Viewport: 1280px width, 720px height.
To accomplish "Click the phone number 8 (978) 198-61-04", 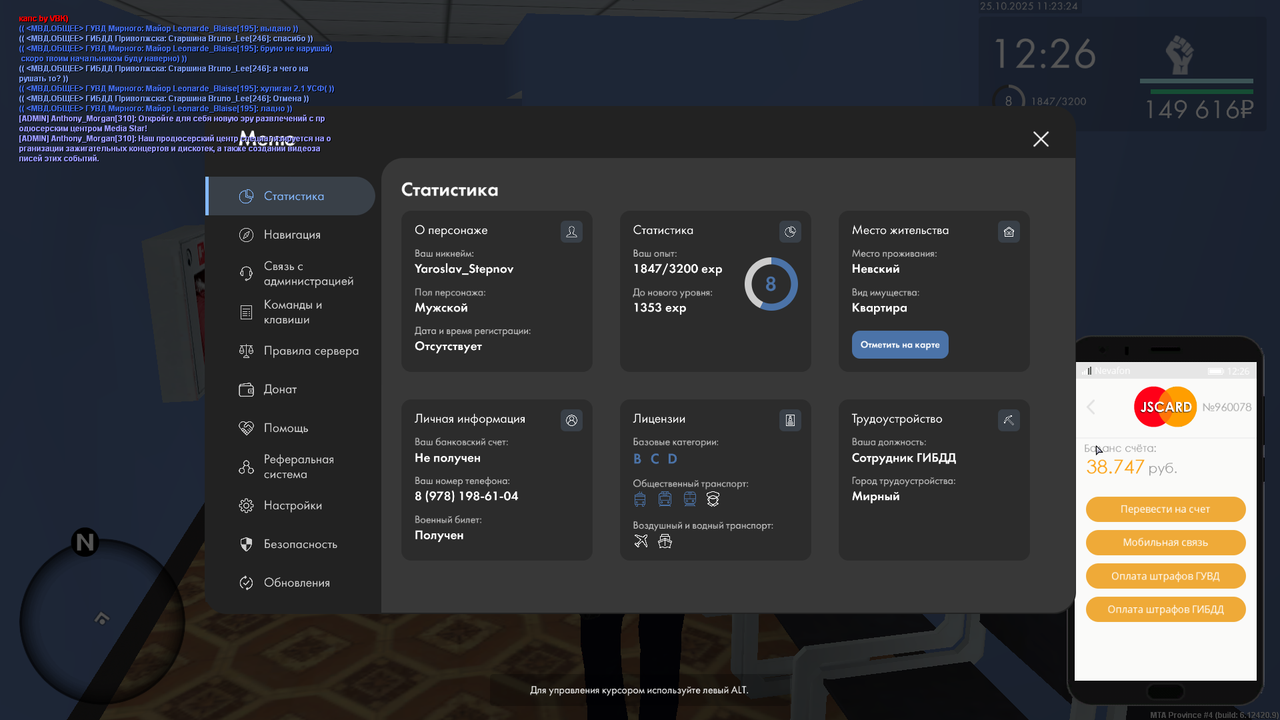I will tap(466, 496).
